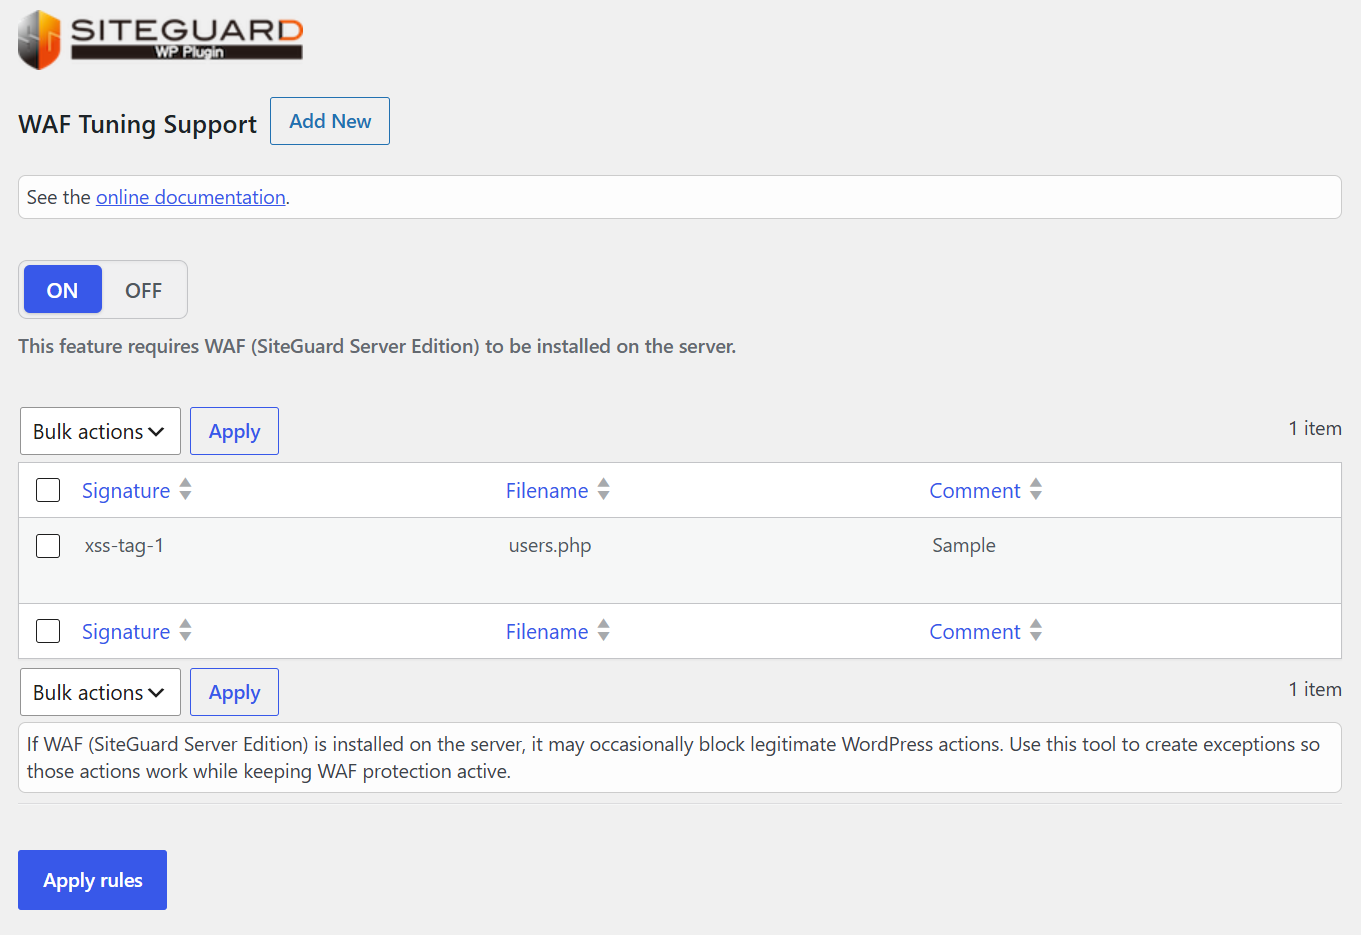
Task: Click sort arrows next to top Comment header
Action: pyautogui.click(x=1036, y=490)
